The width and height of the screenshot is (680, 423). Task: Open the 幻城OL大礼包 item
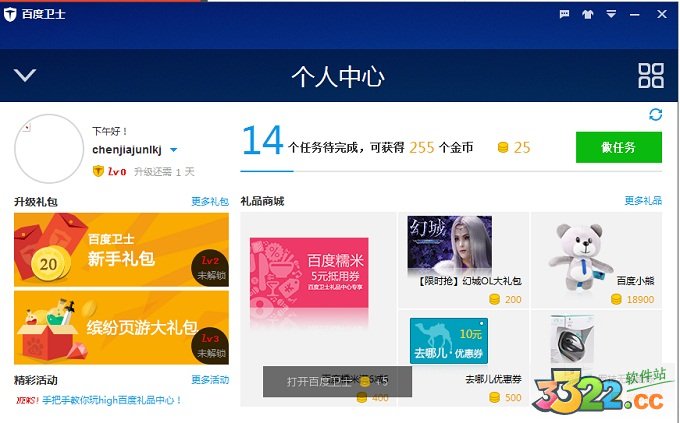(x=463, y=260)
